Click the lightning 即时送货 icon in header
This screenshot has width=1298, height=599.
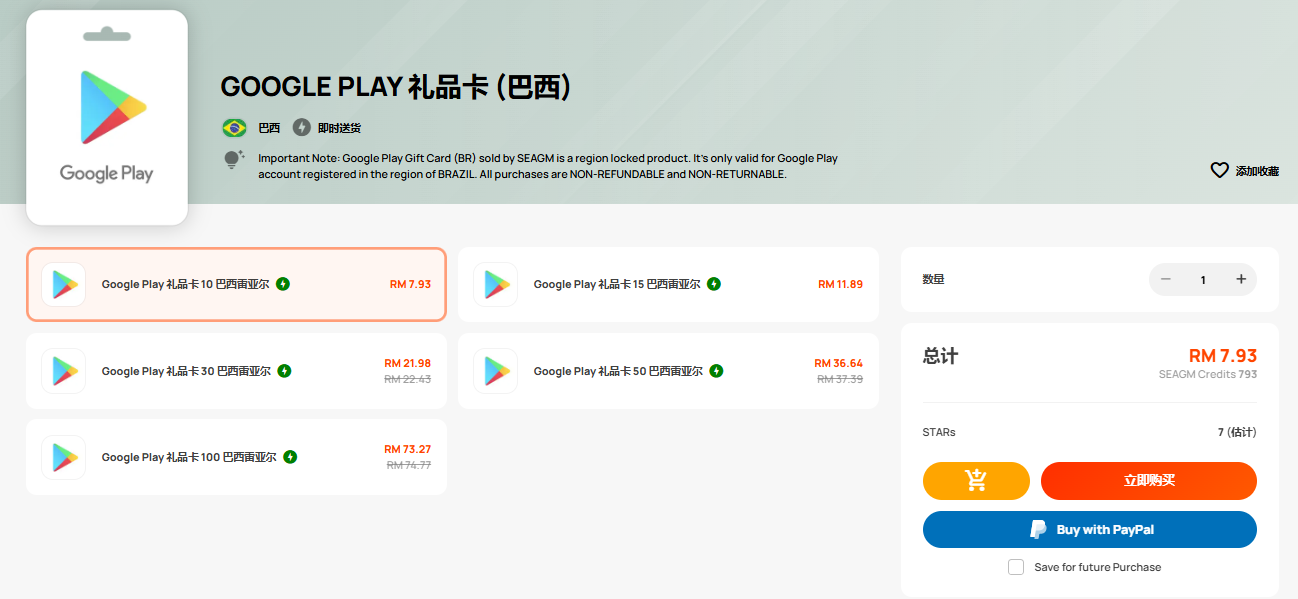302,128
